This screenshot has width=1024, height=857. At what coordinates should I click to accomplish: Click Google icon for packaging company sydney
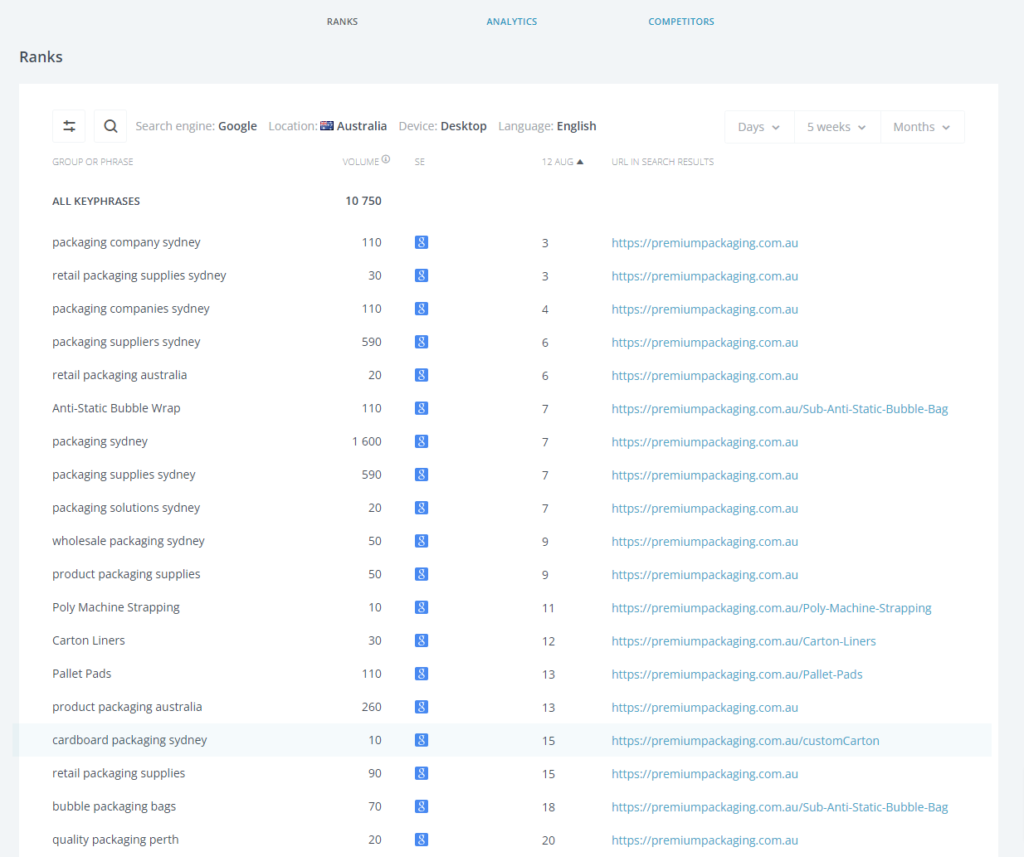point(421,242)
